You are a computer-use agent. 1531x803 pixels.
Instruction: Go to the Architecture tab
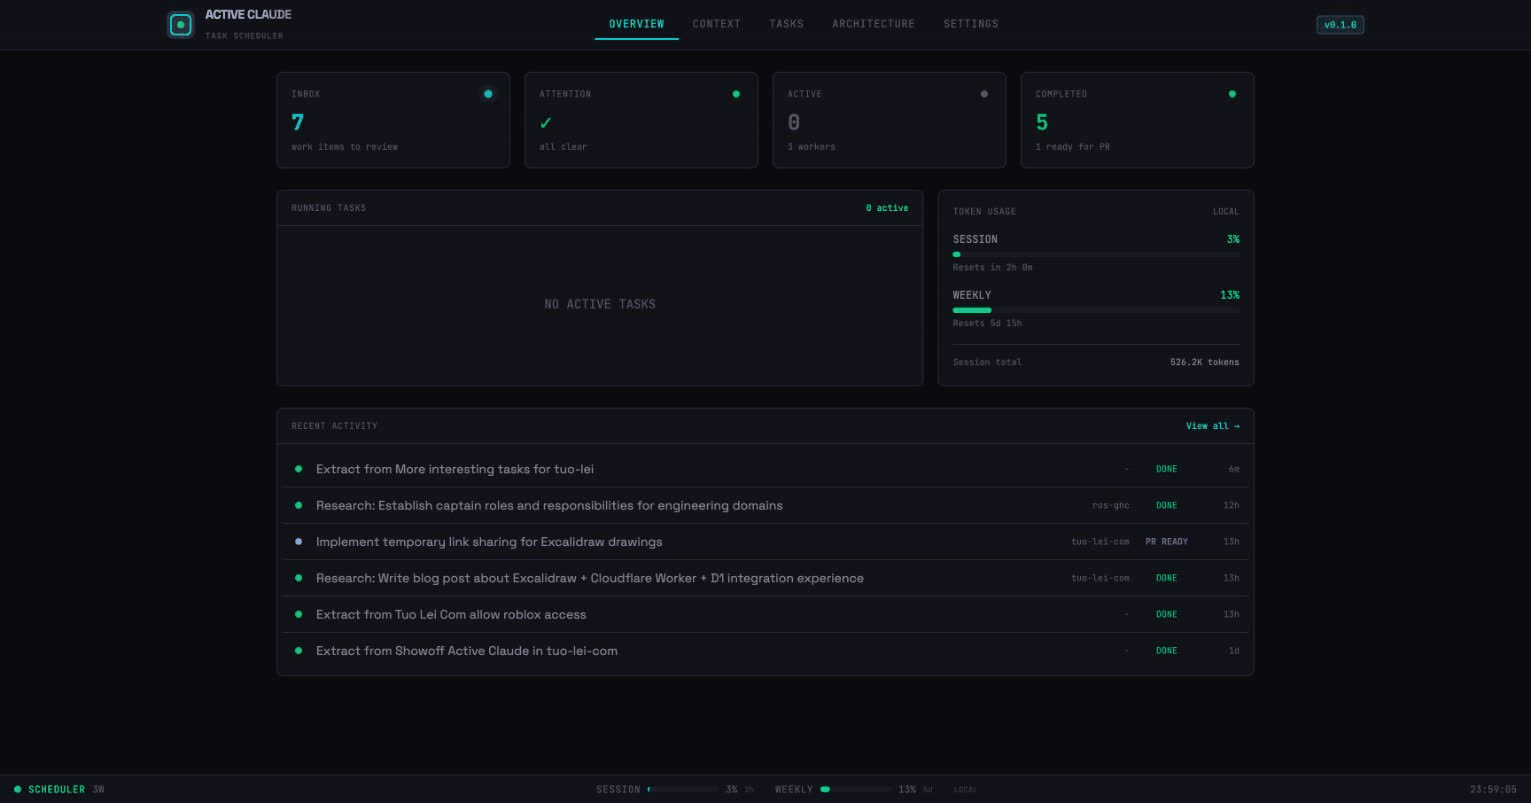pos(873,24)
